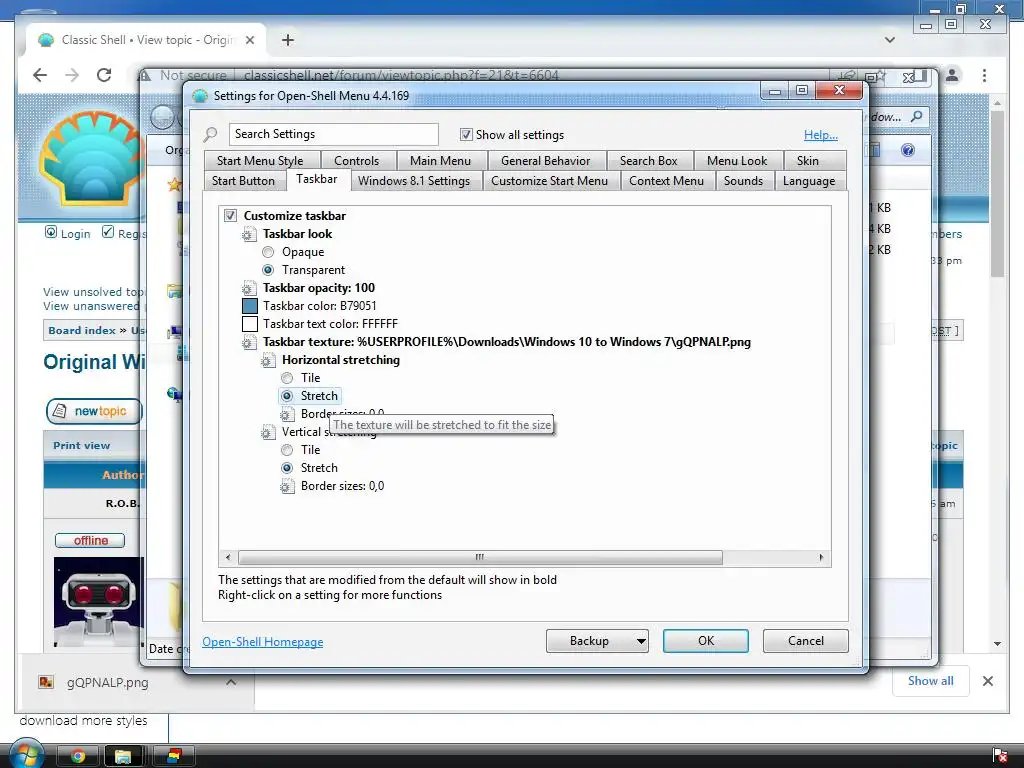1024x768 pixels.
Task: Click right arrow of settings horizontal scrollbar
Action: pos(821,557)
